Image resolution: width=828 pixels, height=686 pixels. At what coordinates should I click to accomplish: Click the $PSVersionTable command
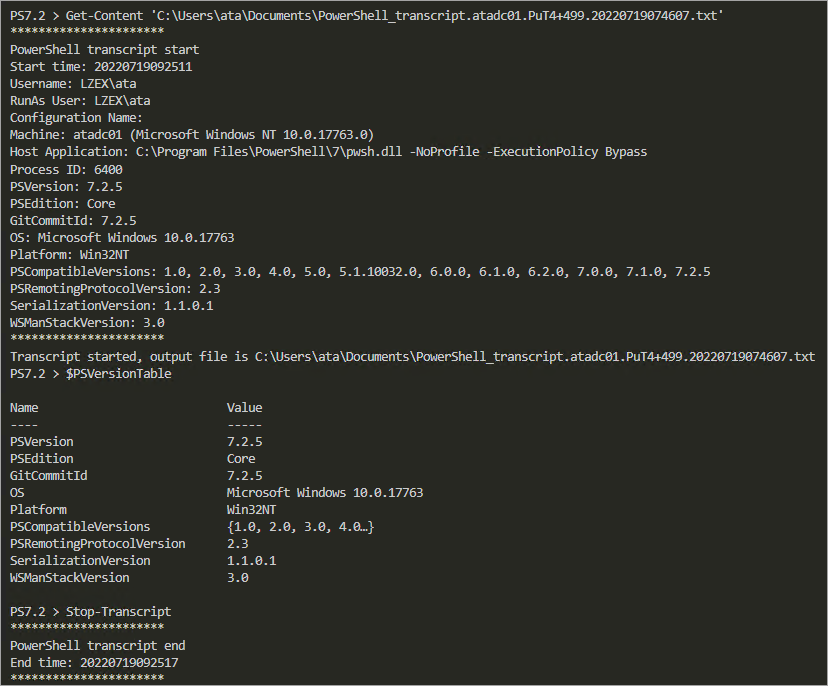118,373
